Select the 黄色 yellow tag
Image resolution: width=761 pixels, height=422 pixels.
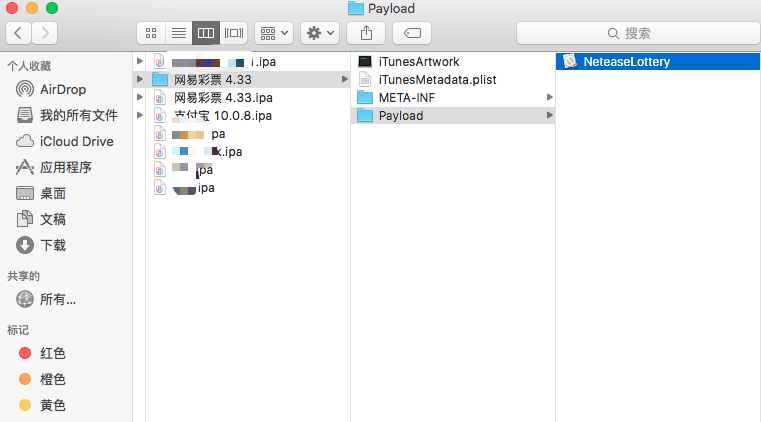coord(42,405)
